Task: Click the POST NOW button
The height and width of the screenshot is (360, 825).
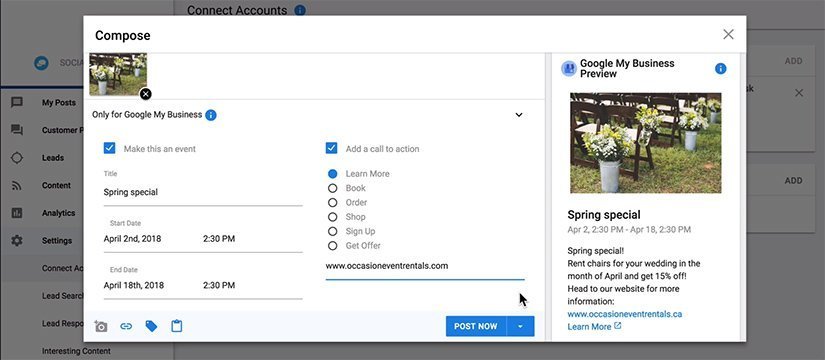Action: click(476, 326)
